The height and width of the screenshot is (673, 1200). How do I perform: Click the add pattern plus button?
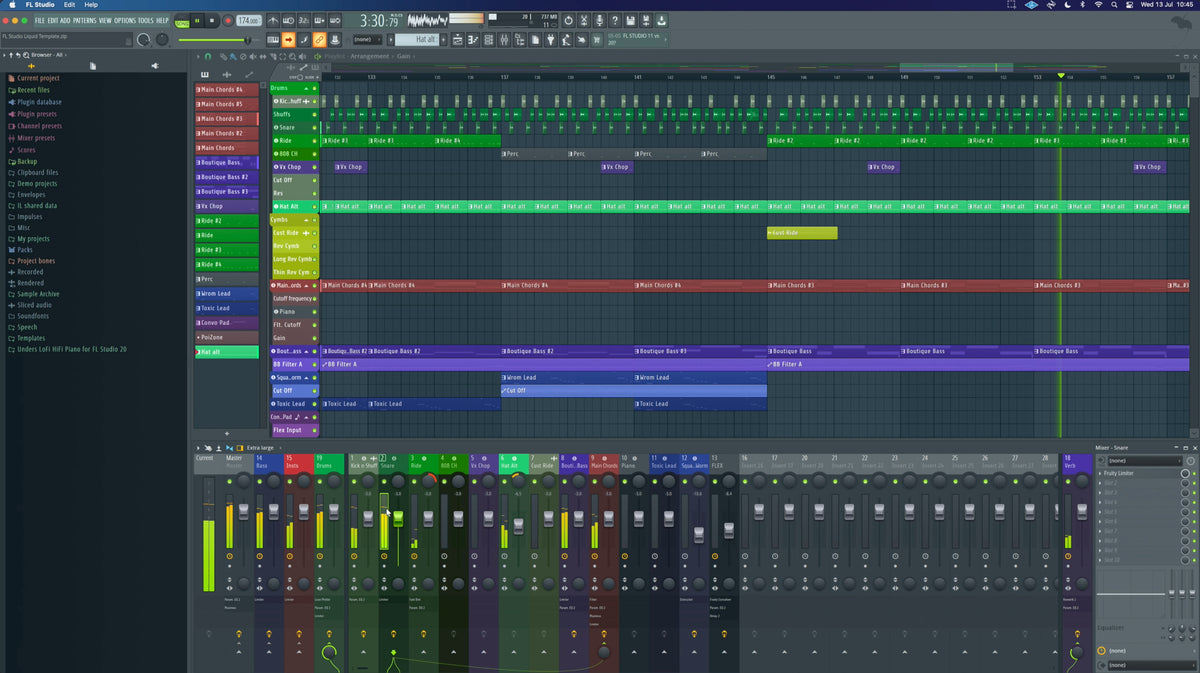click(x=227, y=434)
